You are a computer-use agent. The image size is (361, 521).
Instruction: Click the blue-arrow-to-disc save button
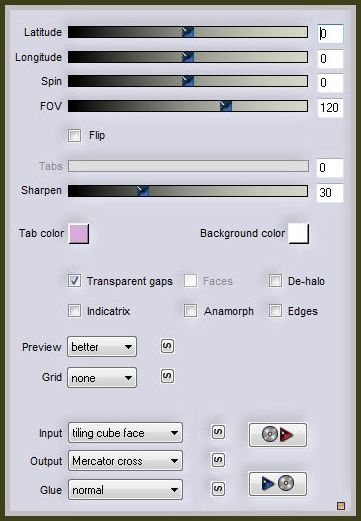tap(278, 483)
